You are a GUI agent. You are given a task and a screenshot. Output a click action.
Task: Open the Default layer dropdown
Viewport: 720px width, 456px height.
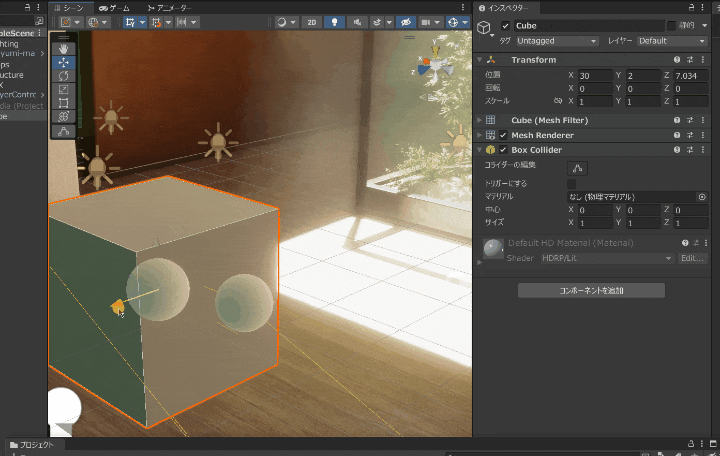pyautogui.click(x=671, y=41)
